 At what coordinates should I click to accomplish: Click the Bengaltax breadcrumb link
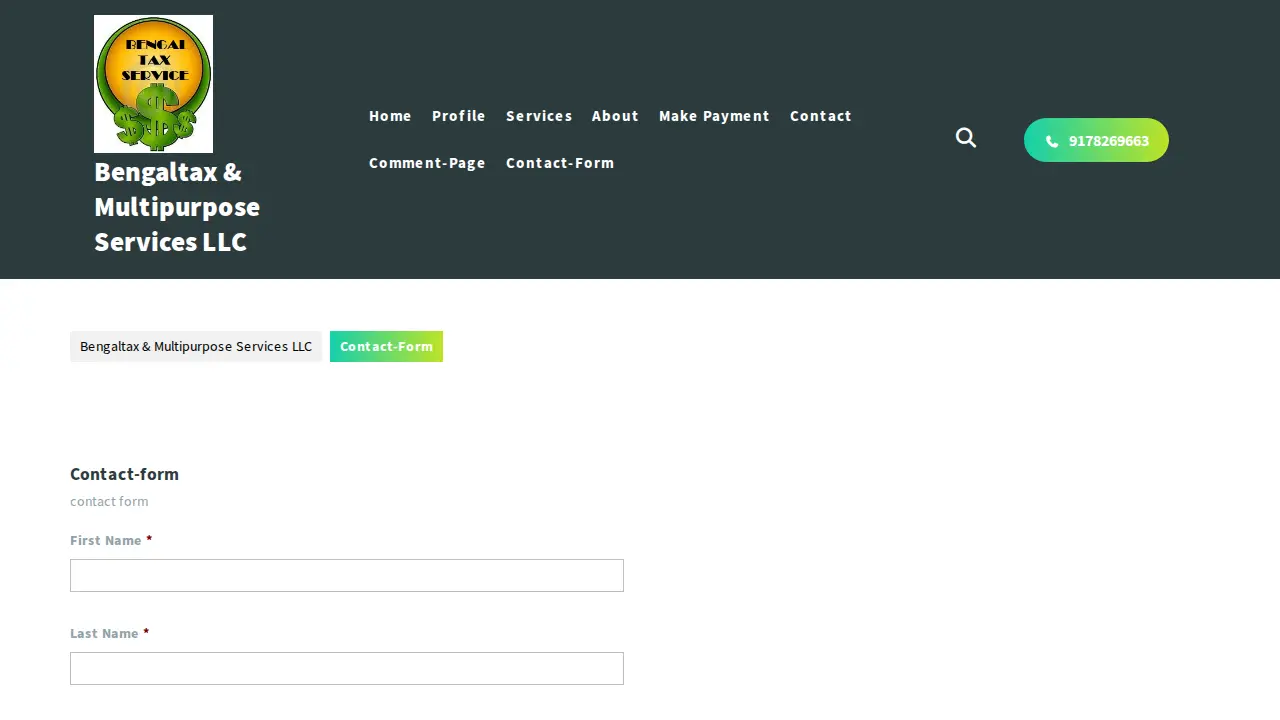pyautogui.click(x=196, y=346)
